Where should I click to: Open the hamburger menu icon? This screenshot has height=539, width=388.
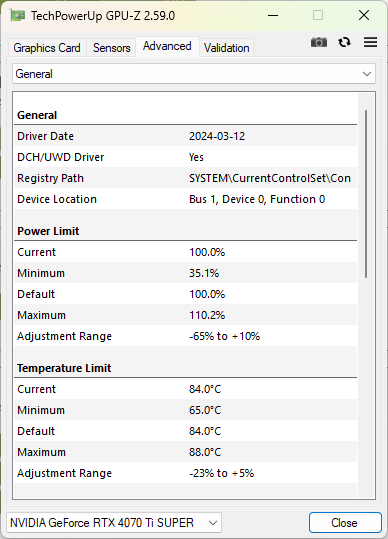point(370,42)
